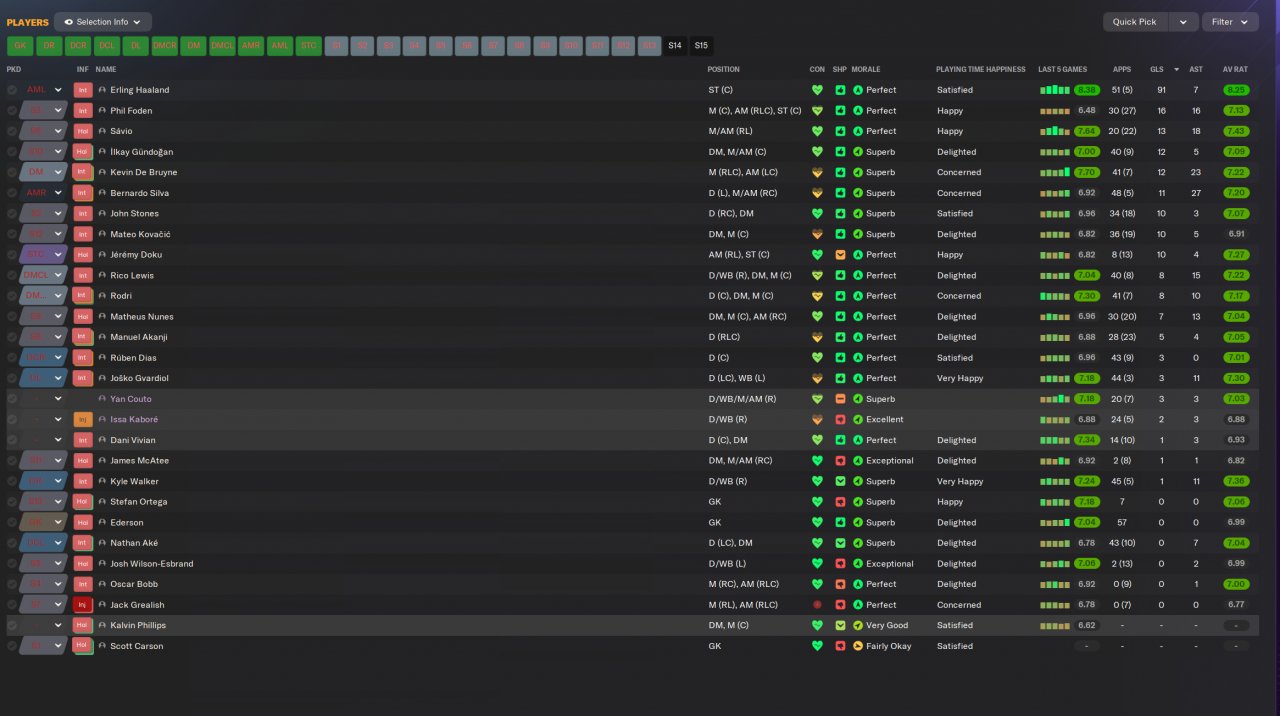Click Phil Foden's green match sharpness icon
Image resolution: width=1280 pixels, height=716 pixels.
(840, 111)
